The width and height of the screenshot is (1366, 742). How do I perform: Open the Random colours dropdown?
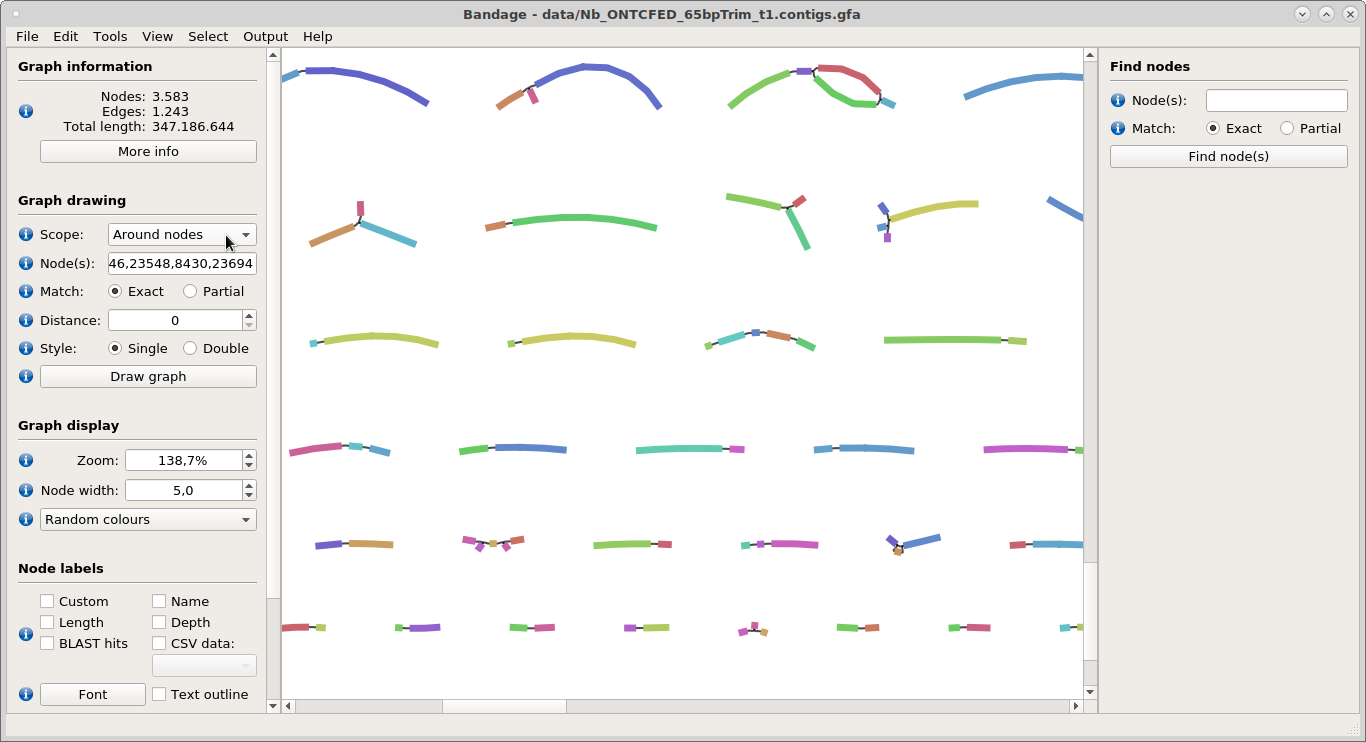click(148, 519)
